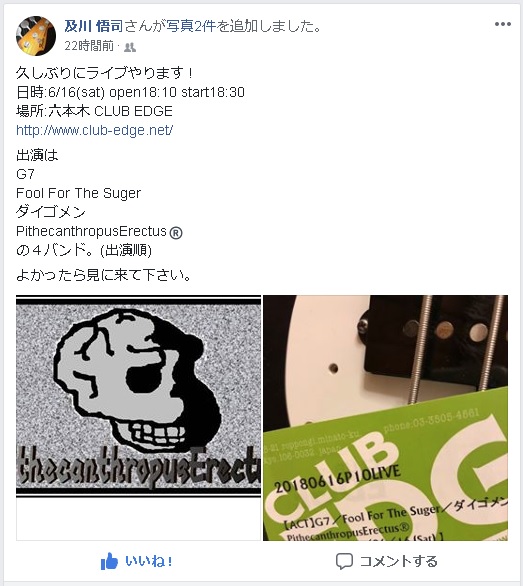Click the speech bubble comment icon
523x586 pixels.
[344, 561]
